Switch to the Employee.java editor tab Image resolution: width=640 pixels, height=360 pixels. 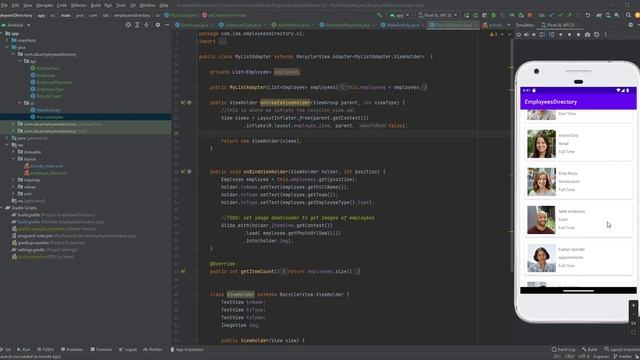click(194, 25)
